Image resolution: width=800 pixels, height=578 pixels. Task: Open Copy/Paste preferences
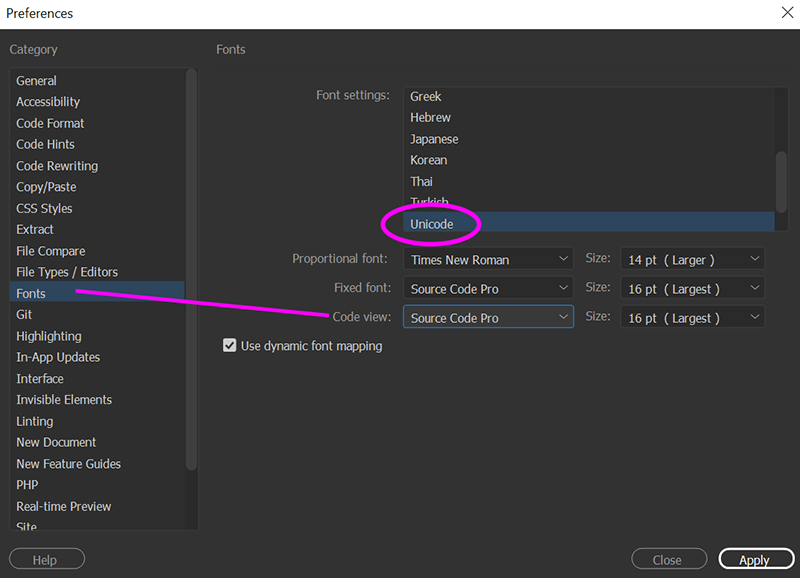[97, 187]
